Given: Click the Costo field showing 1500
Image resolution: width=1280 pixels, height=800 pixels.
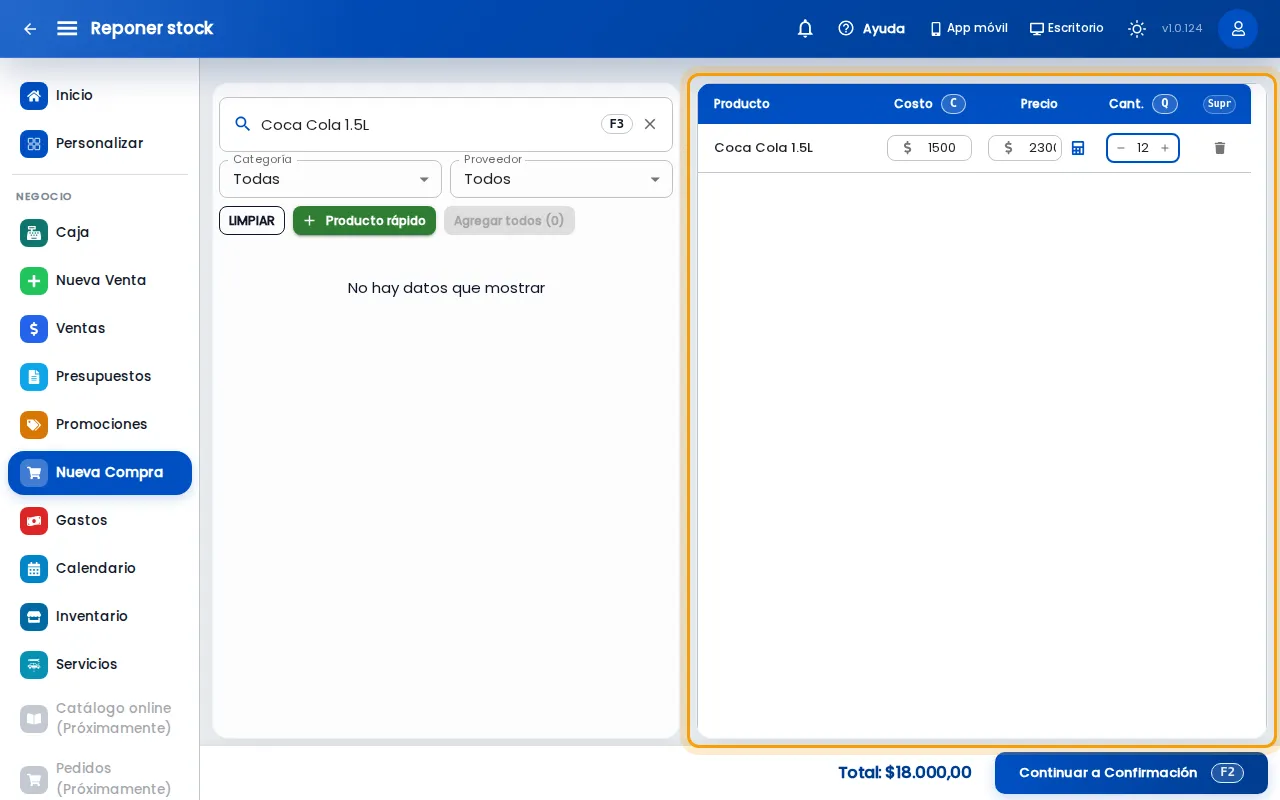Looking at the screenshot, I should pyautogui.click(x=929, y=148).
